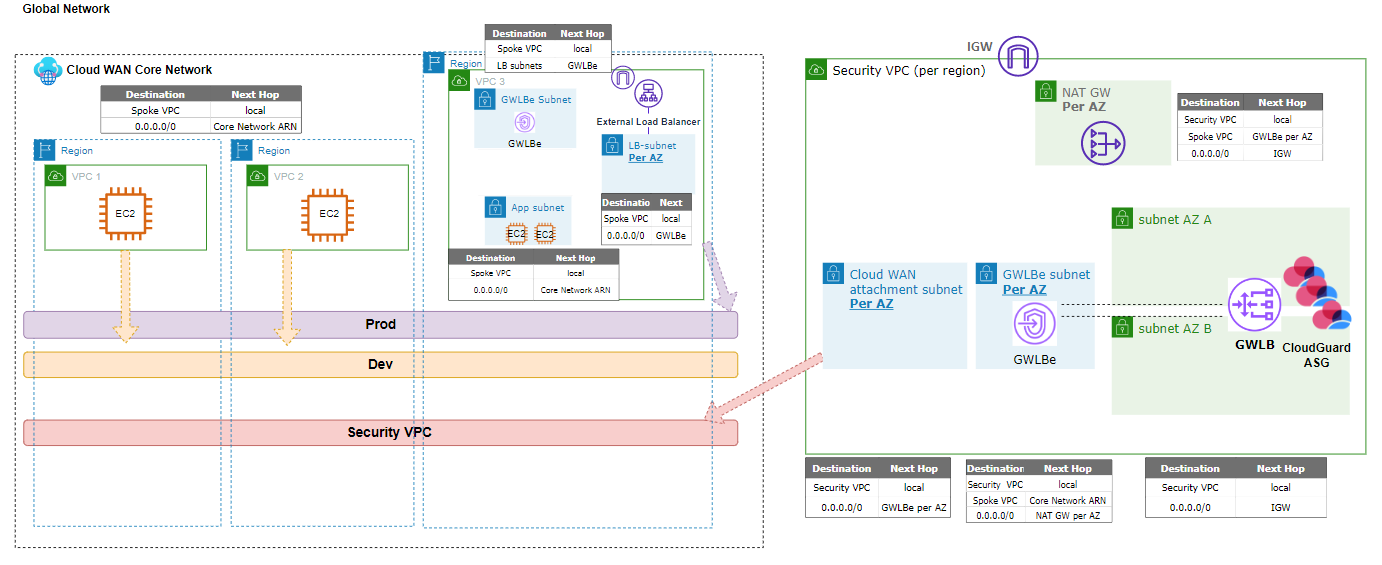Select the GWLBe endpoint icon in Security VPC
The width and height of the screenshot is (1382, 565).
tap(1034, 325)
